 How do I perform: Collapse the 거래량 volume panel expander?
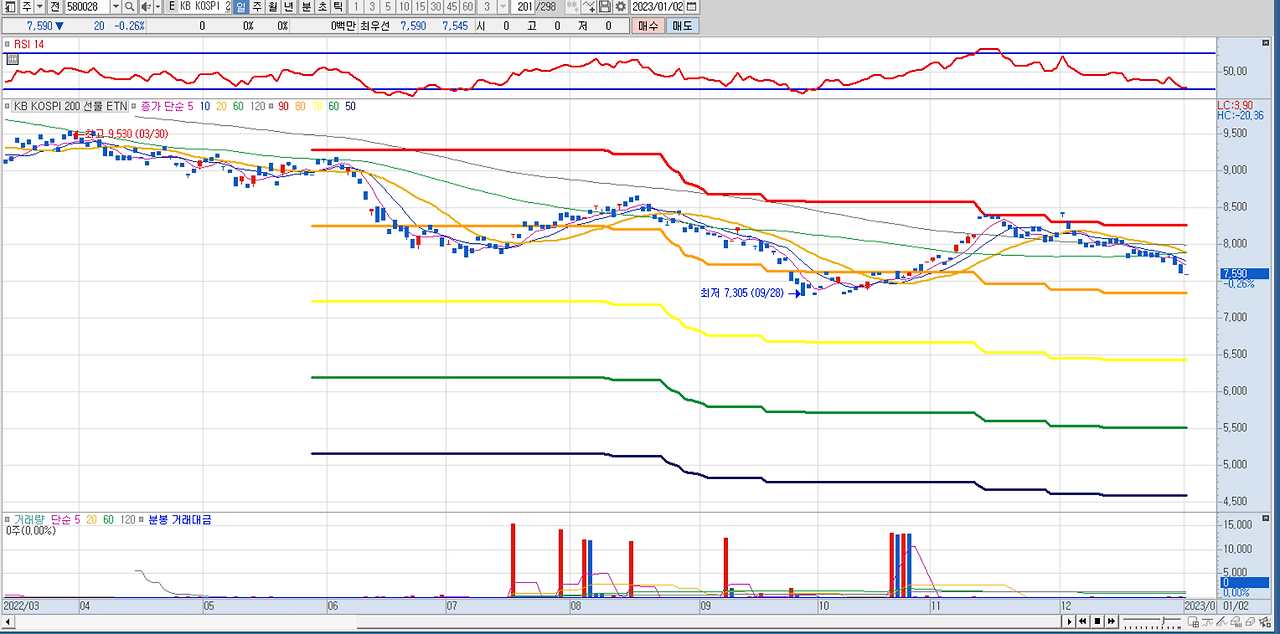[x=5, y=520]
